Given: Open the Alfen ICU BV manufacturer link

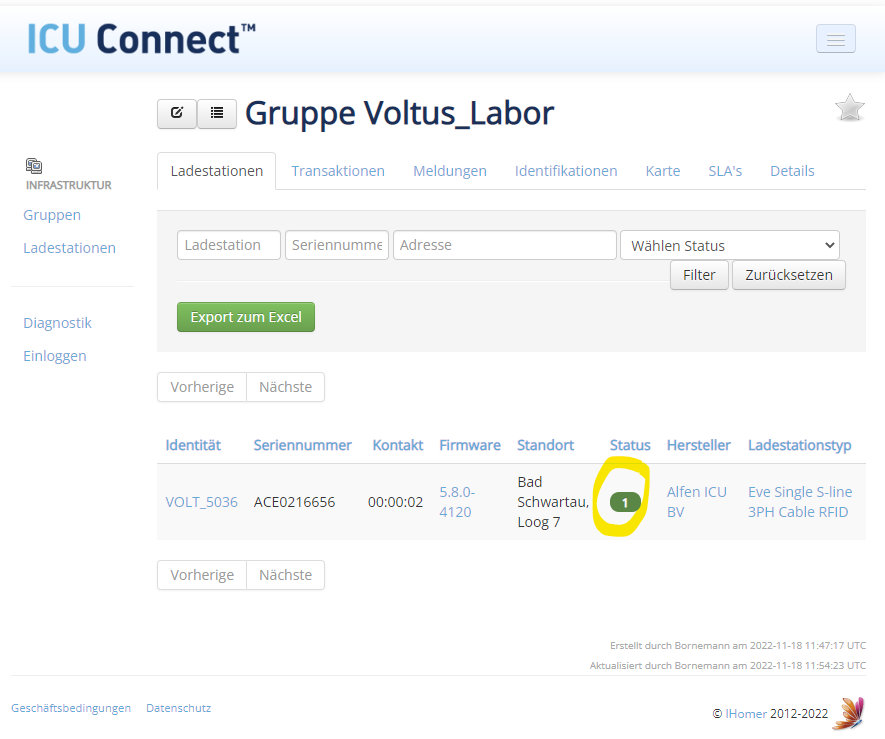Looking at the screenshot, I should click(696, 502).
